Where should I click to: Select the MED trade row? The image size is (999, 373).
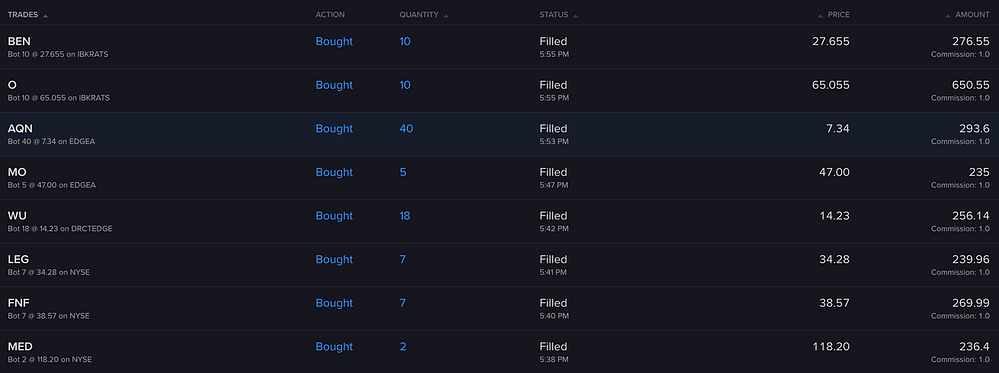pos(500,352)
